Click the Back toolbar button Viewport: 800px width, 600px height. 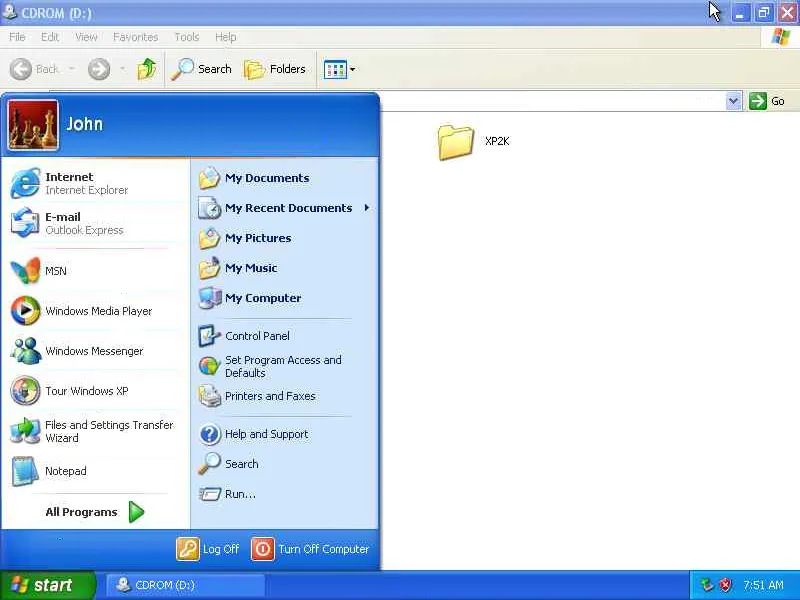pyautogui.click(x=35, y=69)
